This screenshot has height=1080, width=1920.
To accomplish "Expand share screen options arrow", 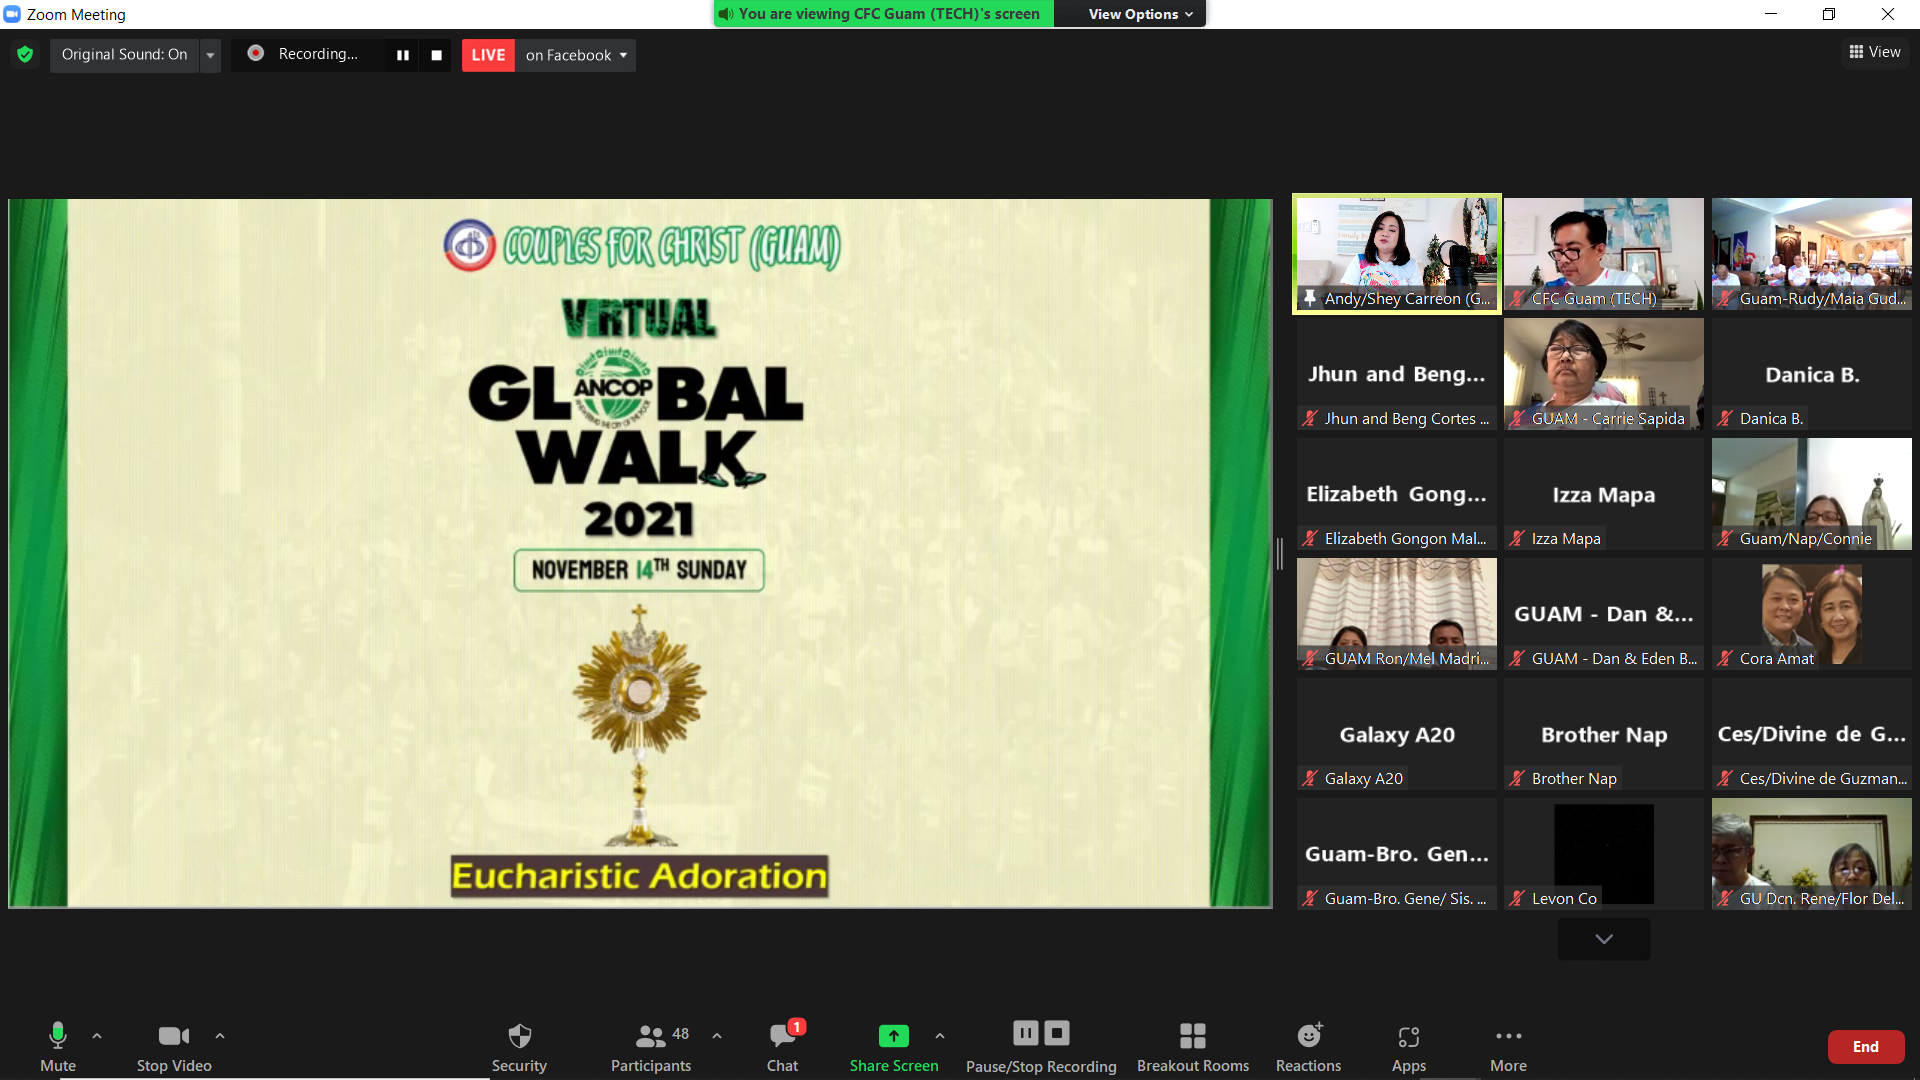I will click(940, 1036).
